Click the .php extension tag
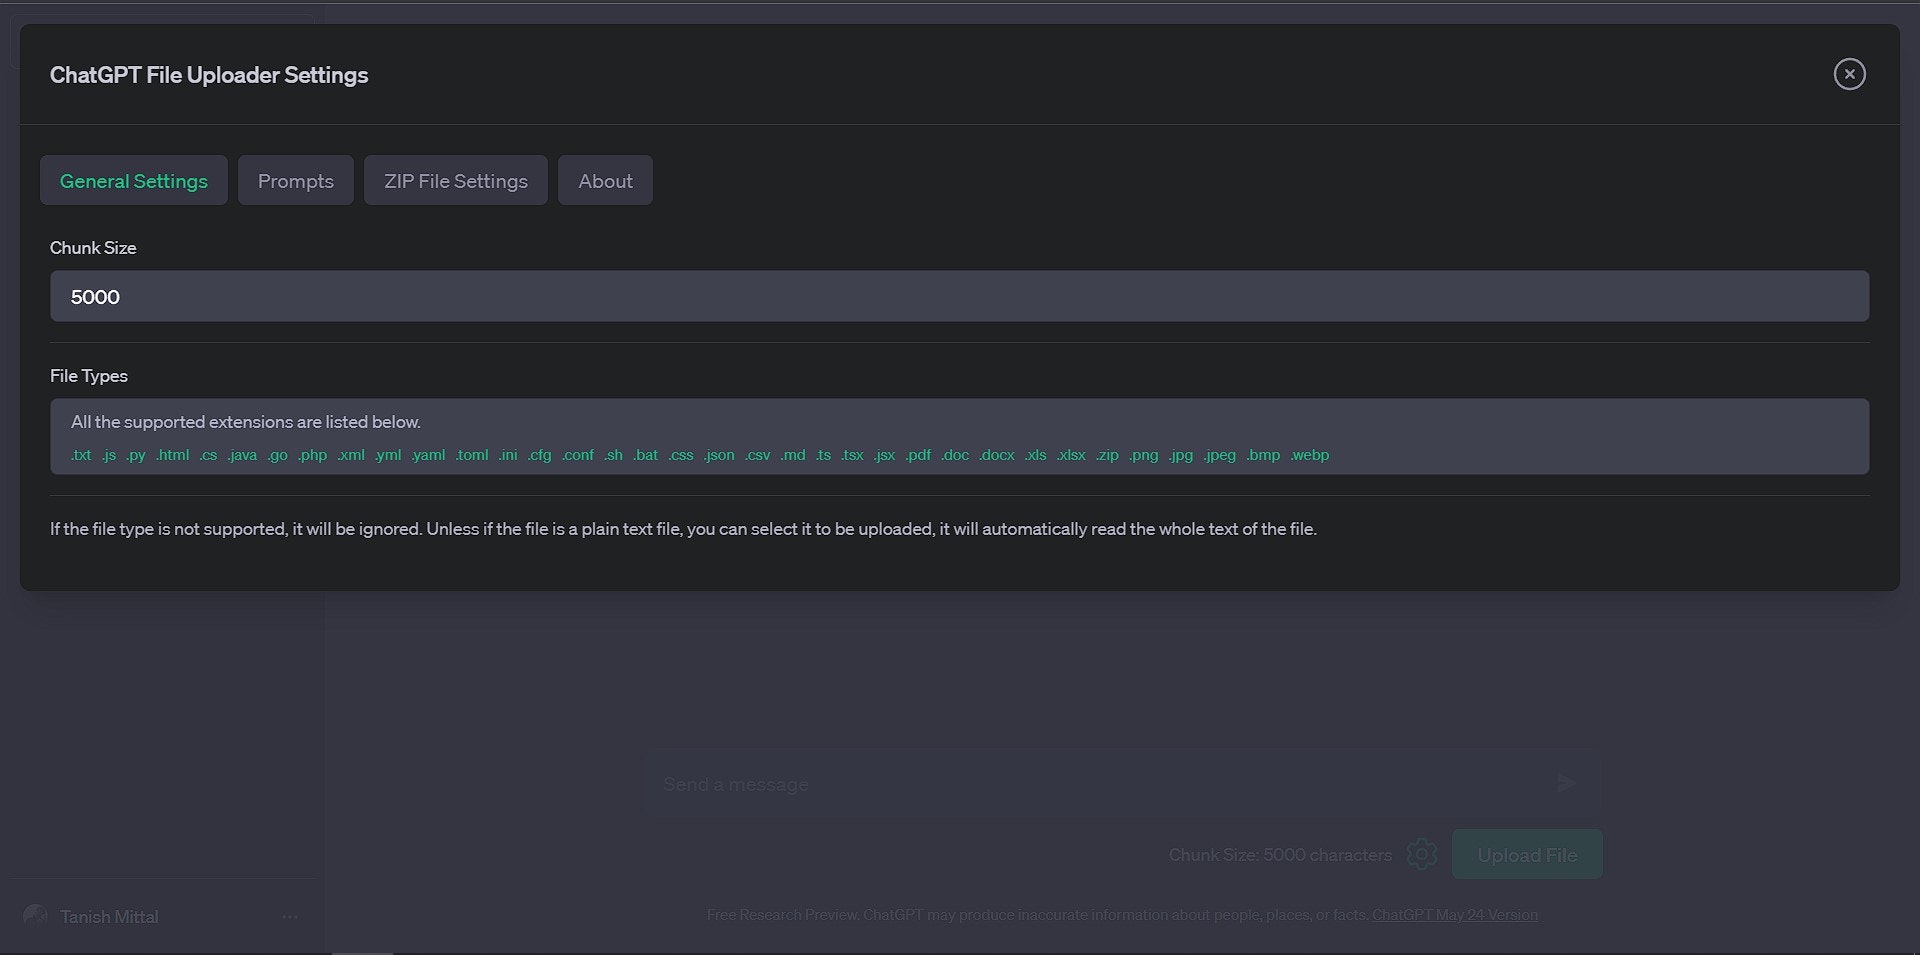 click(x=312, y=455)
